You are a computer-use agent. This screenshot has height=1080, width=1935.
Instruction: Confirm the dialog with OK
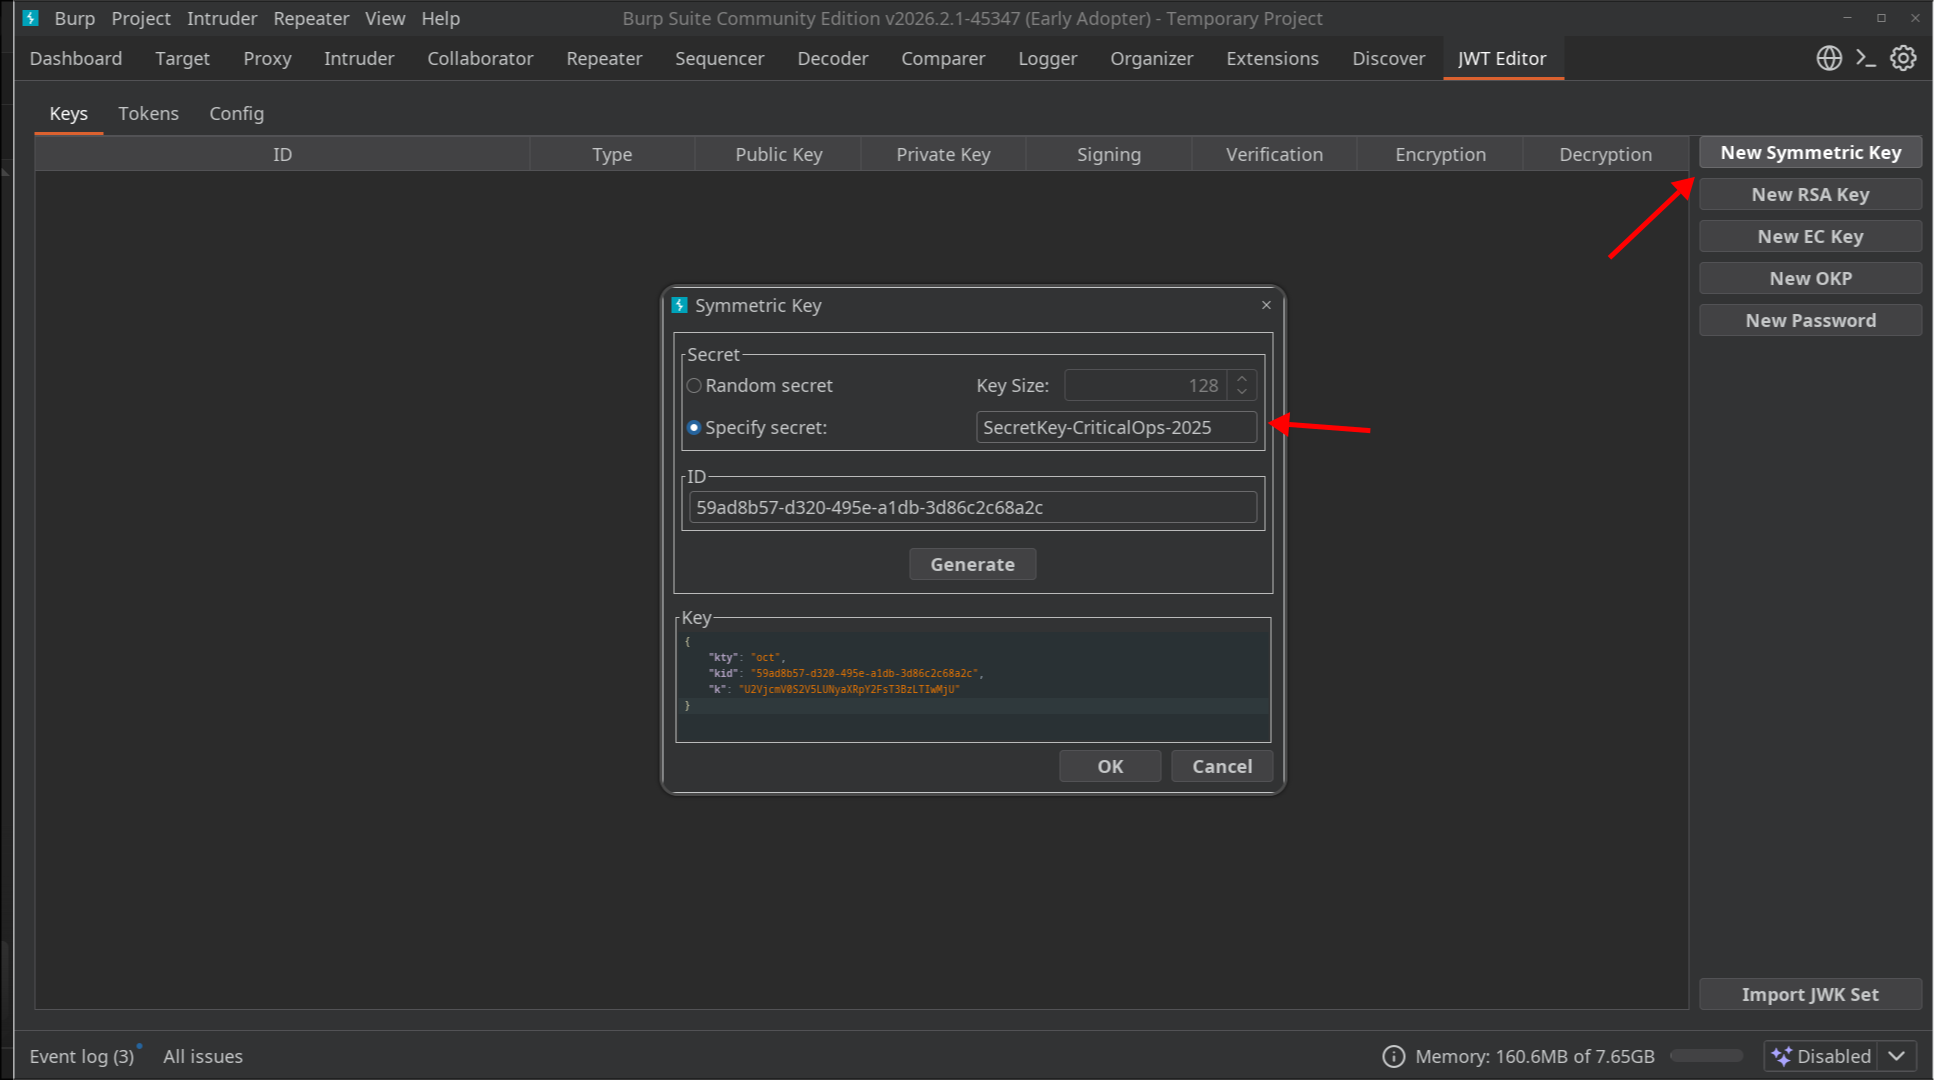click(x=1110, y=766)
